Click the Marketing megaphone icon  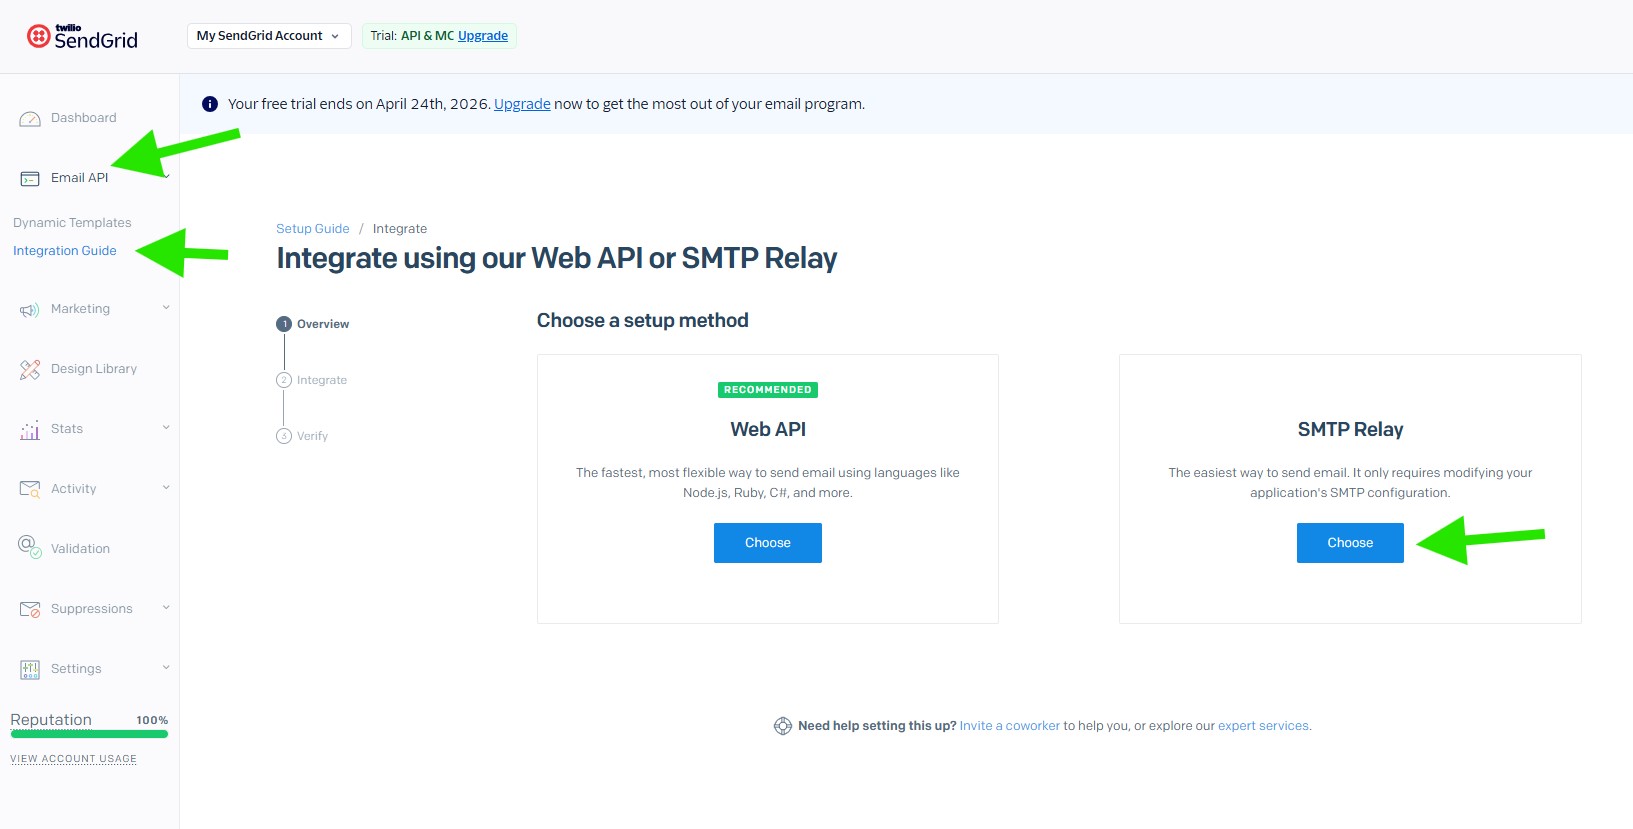30,310
